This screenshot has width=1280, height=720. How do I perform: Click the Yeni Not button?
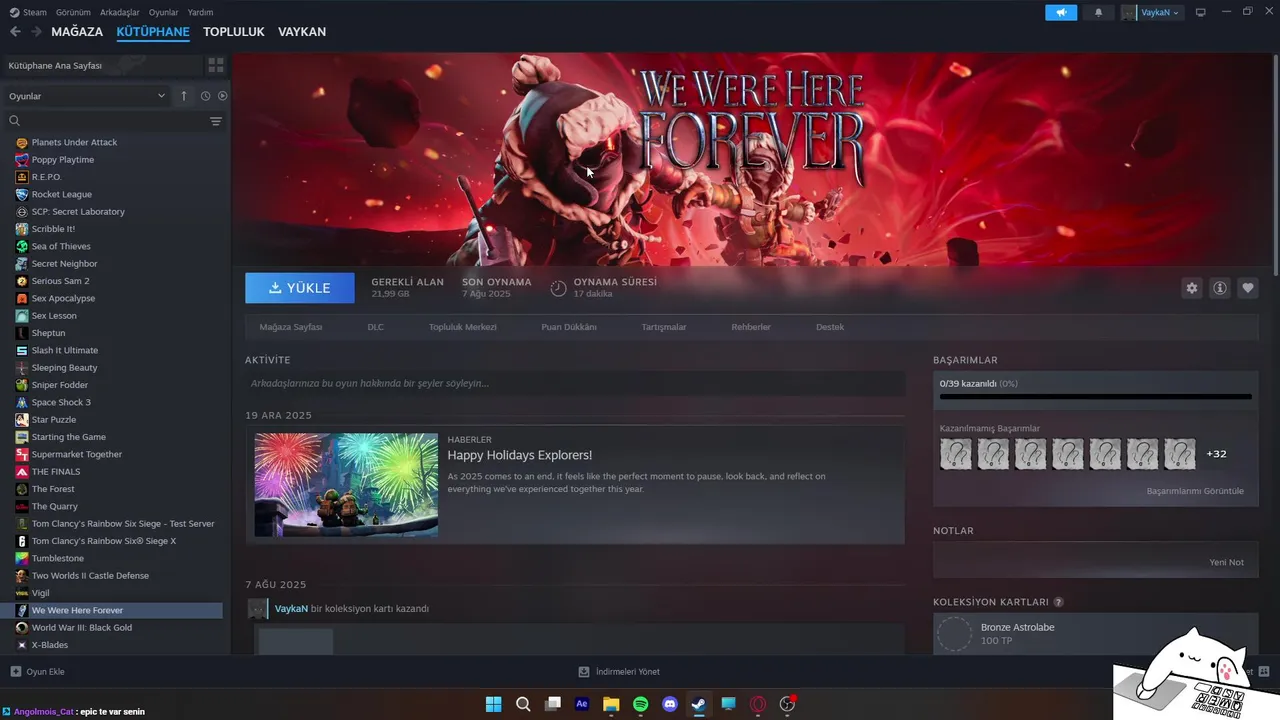tap(1227, 562)
